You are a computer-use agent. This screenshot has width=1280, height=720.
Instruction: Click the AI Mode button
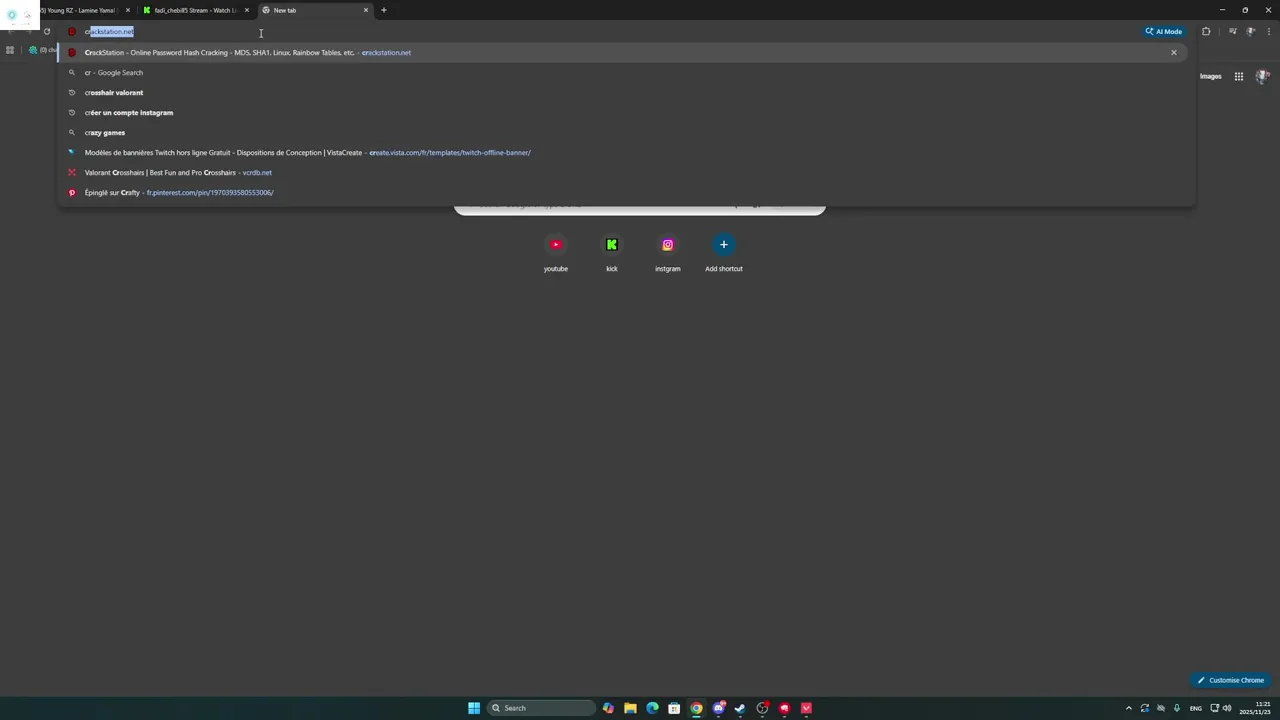1165,31
